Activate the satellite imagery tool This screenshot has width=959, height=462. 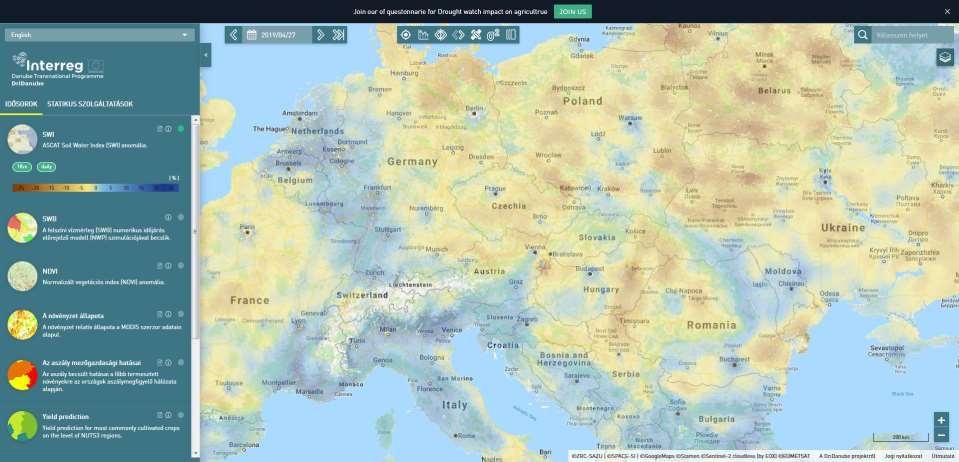point(476,35)
